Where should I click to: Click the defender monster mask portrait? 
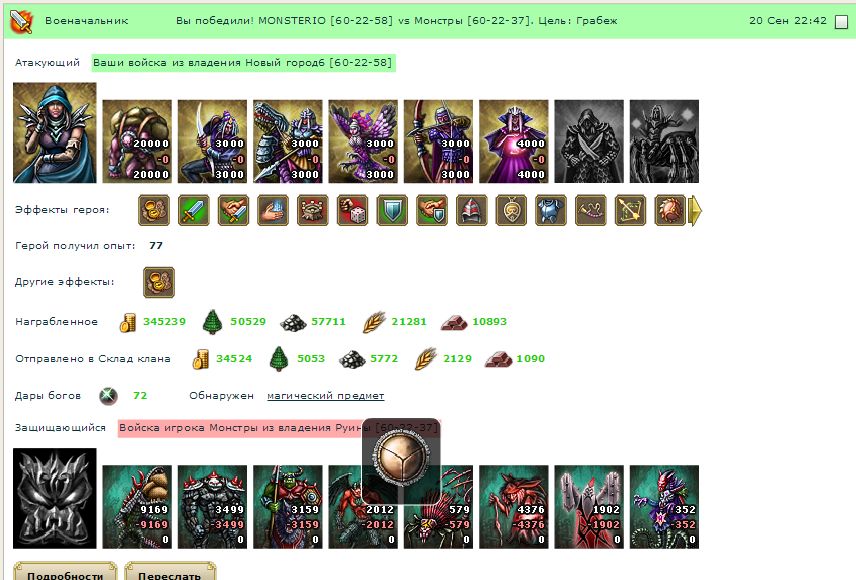click(x=55, y=498)
